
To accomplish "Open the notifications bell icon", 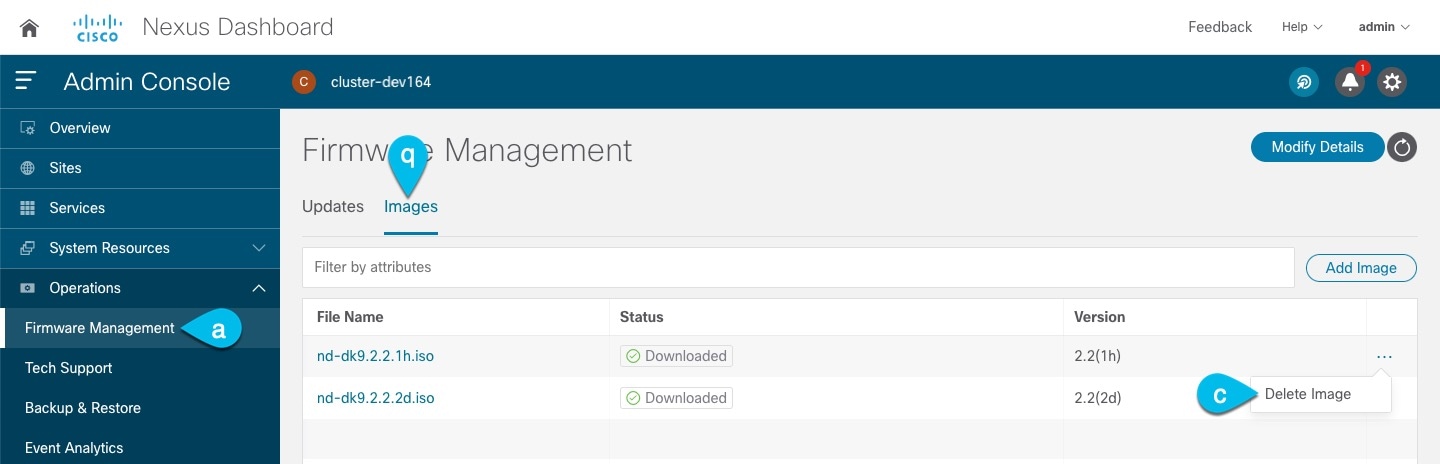I will (1350, 82).
